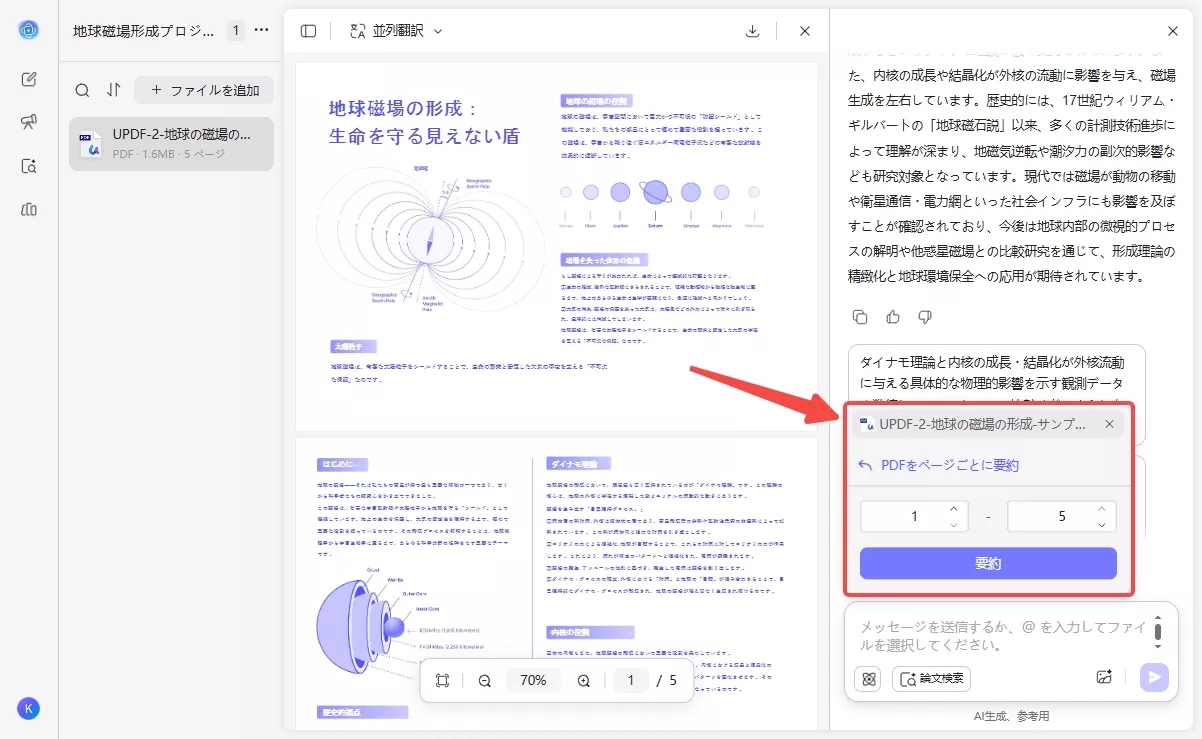
Task: Select the UPDF-2-地球の磁場の file item
Action: point(171,143)
